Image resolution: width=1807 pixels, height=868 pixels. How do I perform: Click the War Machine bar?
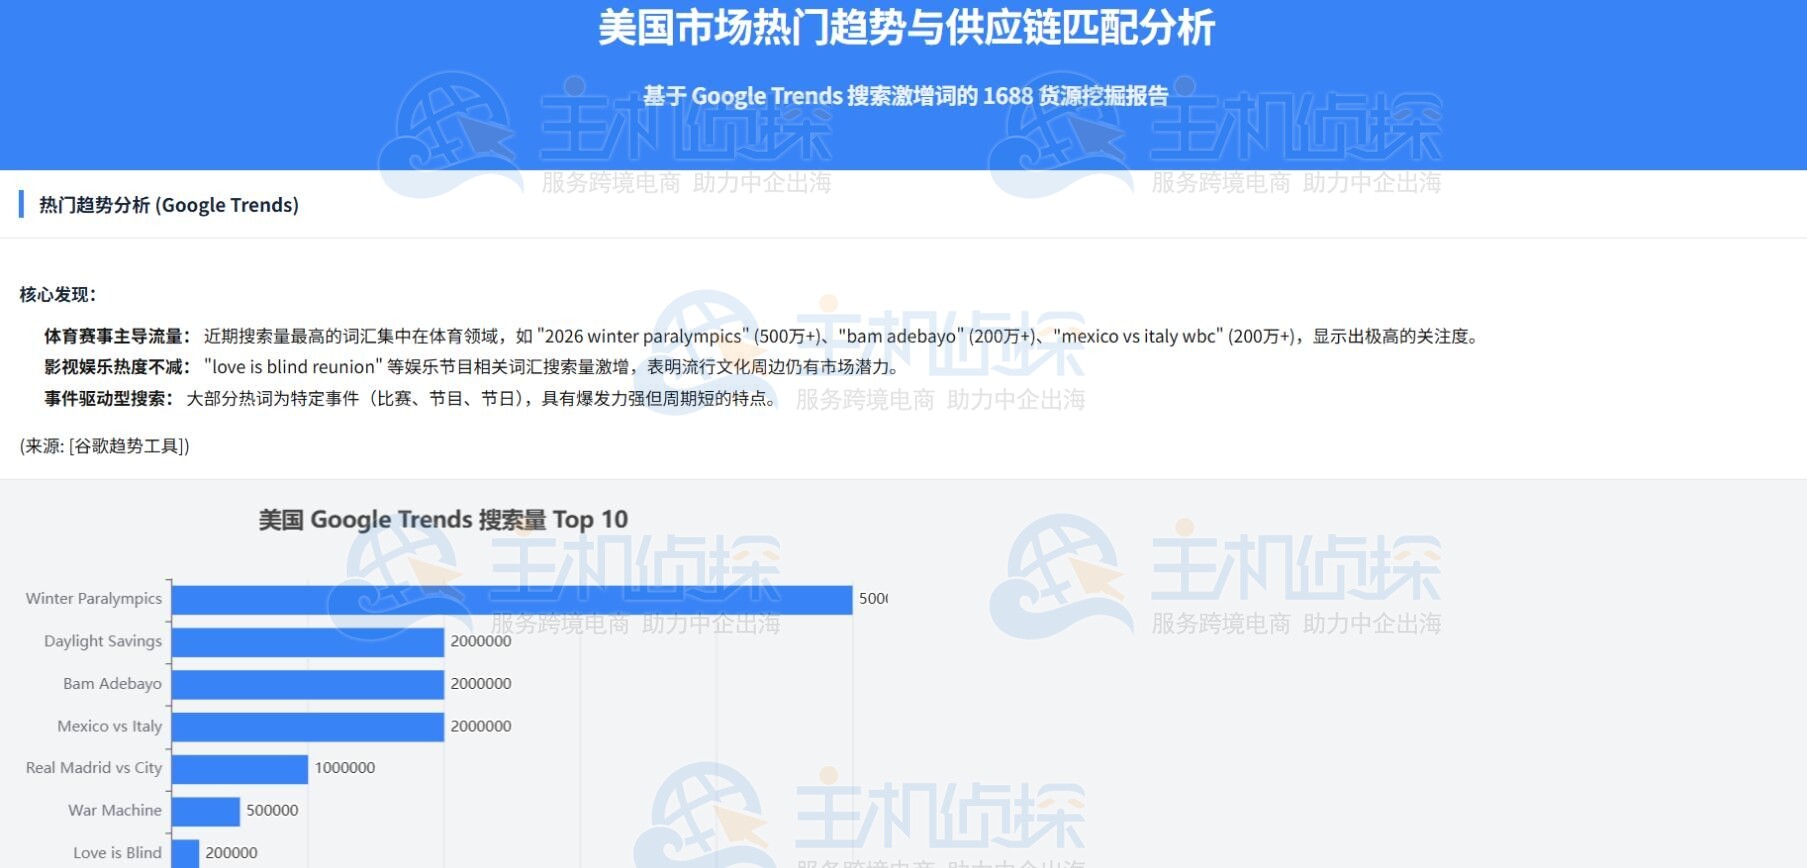click(x=206, y=812)
